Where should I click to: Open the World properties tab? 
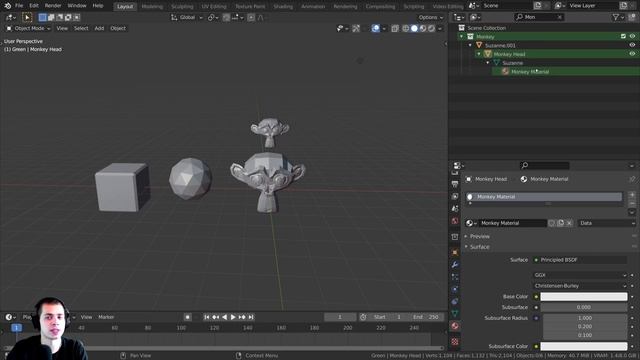click(455, 221)
